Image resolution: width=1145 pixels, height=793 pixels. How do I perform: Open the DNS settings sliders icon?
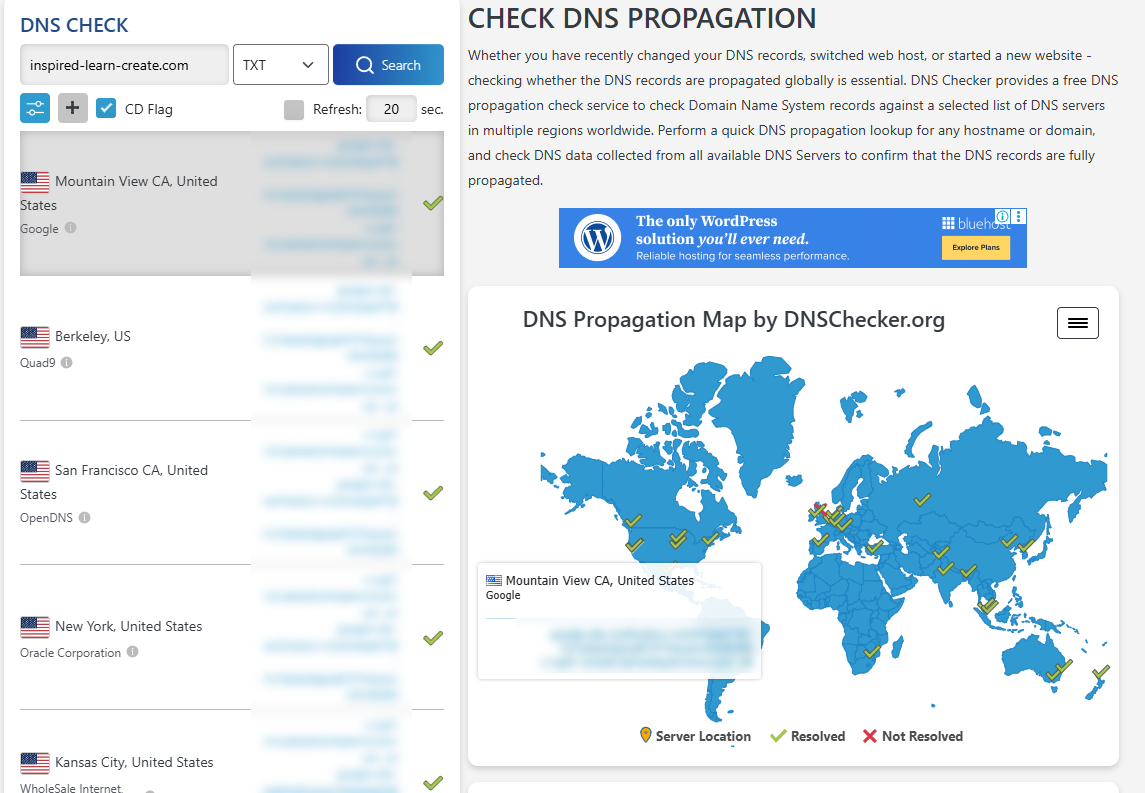pyautogui.click(x=35, y=109)
